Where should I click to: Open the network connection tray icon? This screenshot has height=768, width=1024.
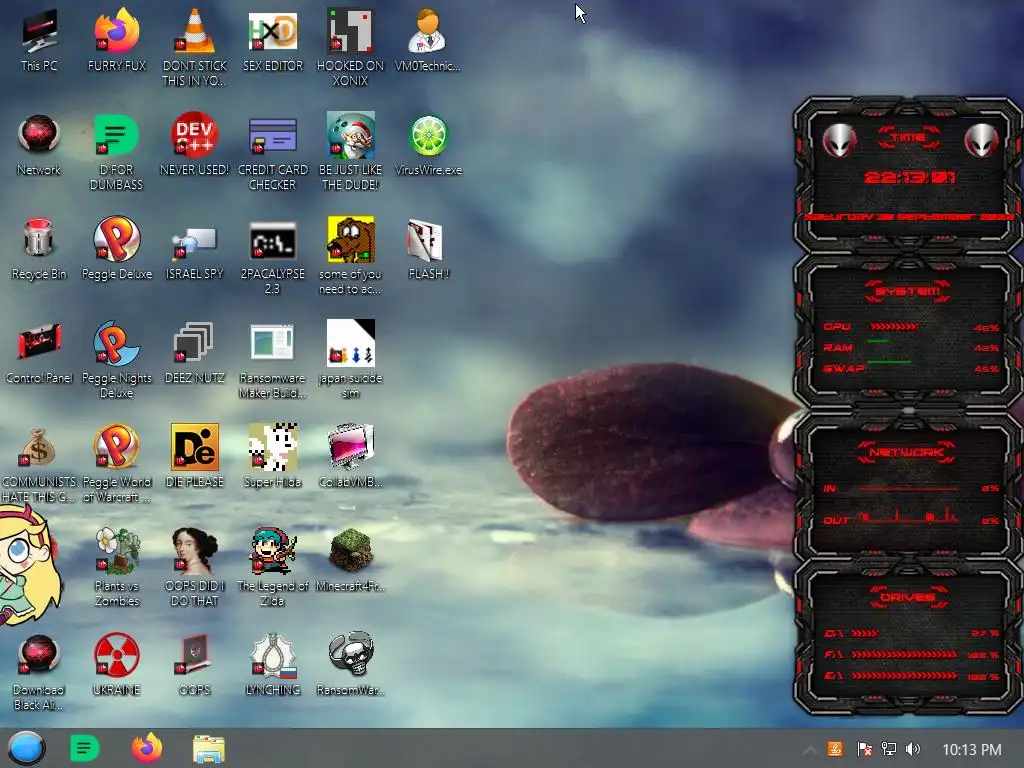[888, 749]
